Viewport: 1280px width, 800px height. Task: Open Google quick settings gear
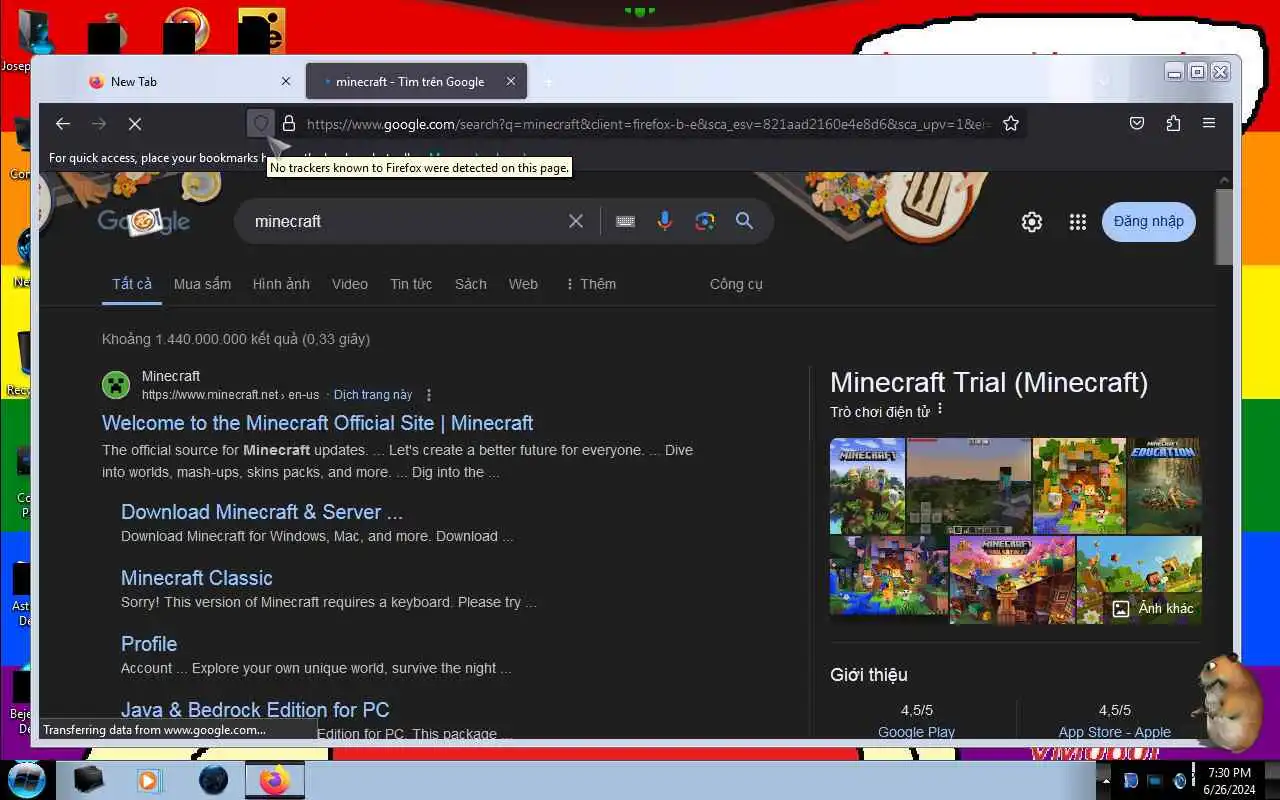[1032, 222]
